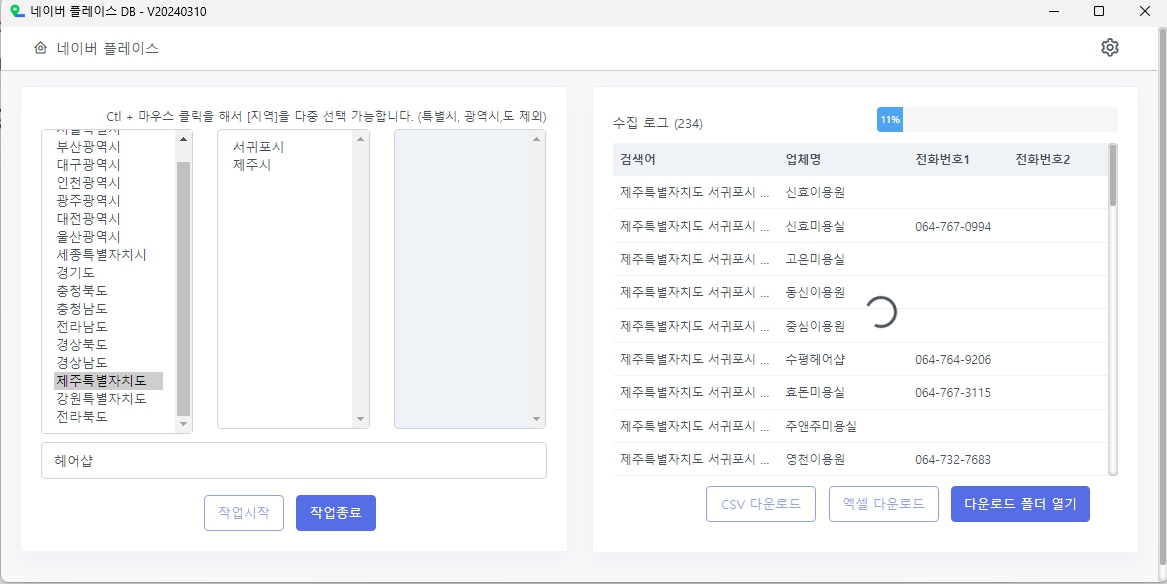Click the 헤어샵 keyword input field

tap(294, 461)
